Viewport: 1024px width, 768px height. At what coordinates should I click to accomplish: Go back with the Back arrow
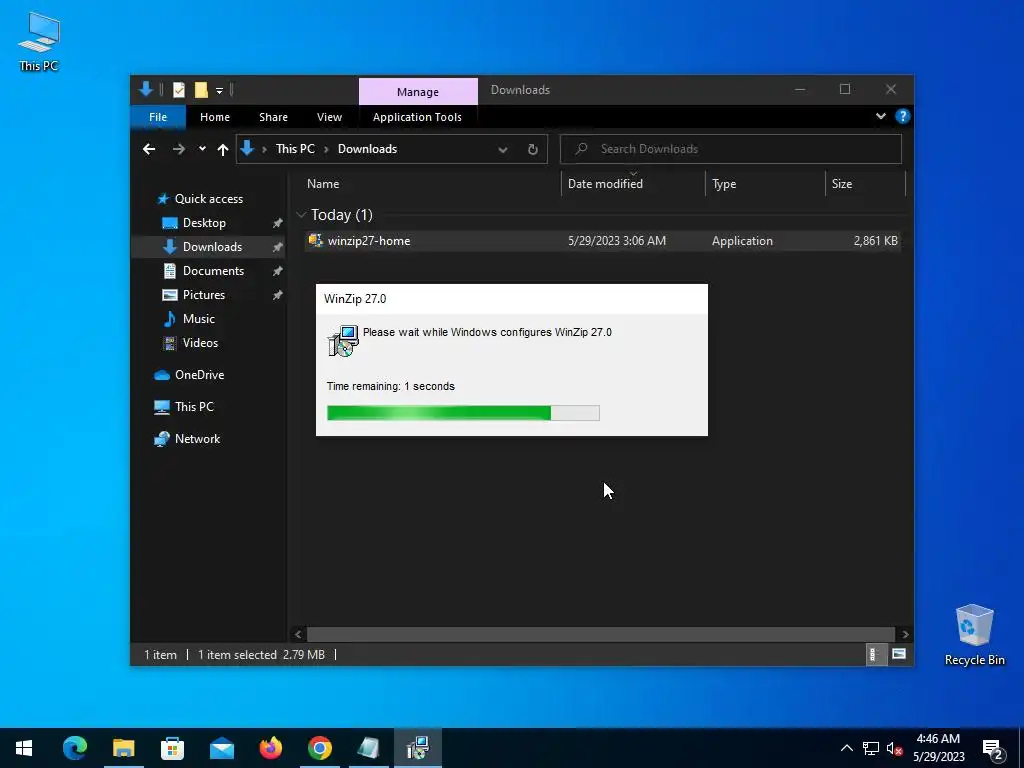coord(149,149)
